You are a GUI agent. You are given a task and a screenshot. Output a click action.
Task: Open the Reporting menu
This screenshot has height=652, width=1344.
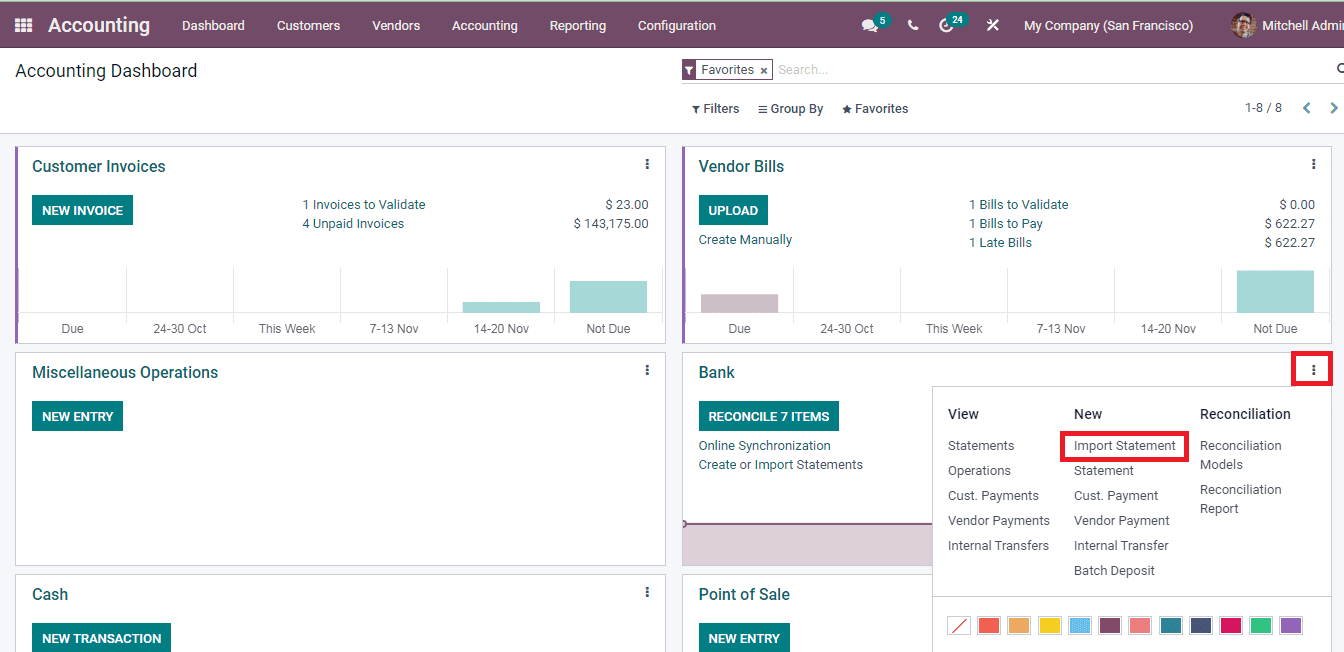[x=577, y=24]
